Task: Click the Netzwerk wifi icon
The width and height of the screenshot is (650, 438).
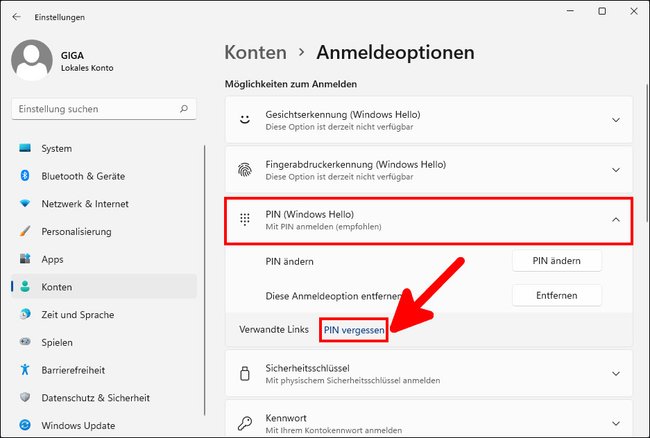Action: click(25, 203)
